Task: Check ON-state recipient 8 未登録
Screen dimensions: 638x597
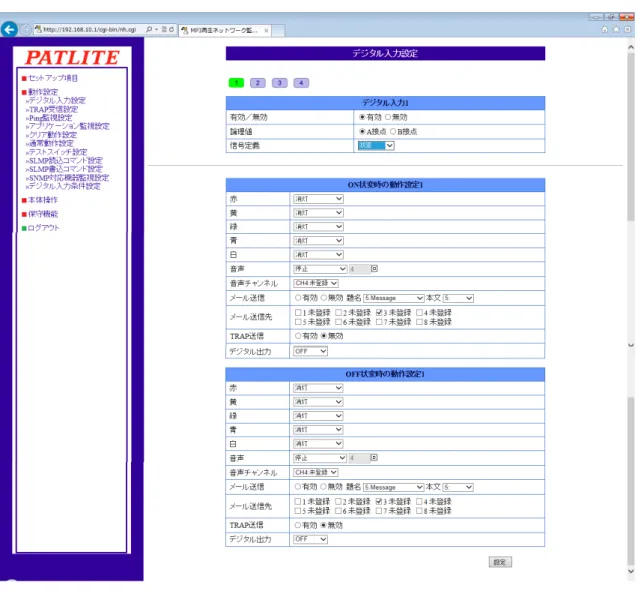Action: [x=419, y=322]
